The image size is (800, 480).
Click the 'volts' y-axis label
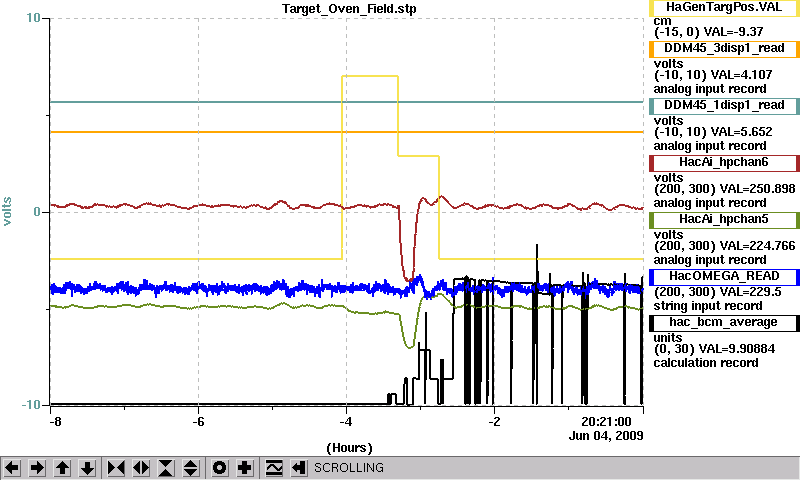click(x=7, y=211)
